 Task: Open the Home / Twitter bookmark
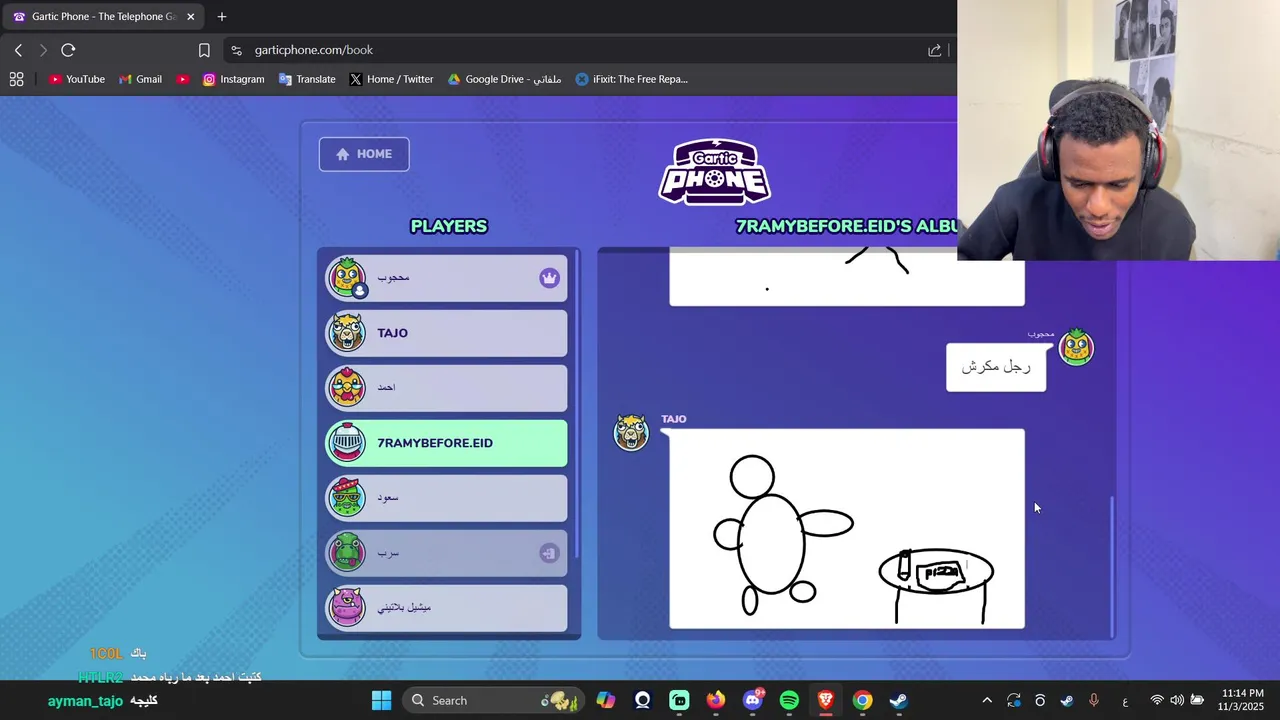click(x=391, y=79)
